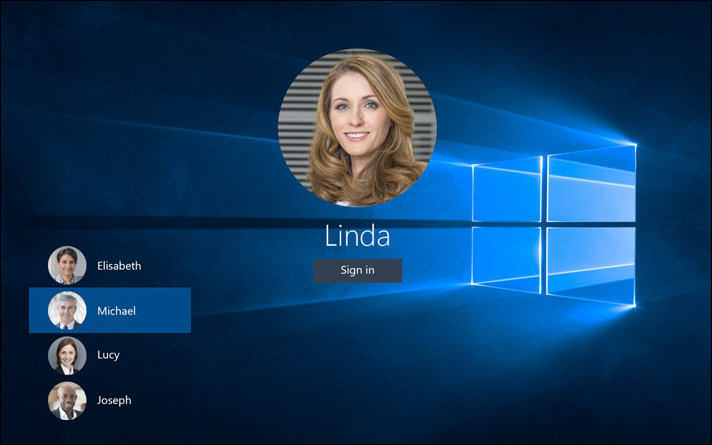
Task: Switch to Lucy via her name
Action: 110,355
